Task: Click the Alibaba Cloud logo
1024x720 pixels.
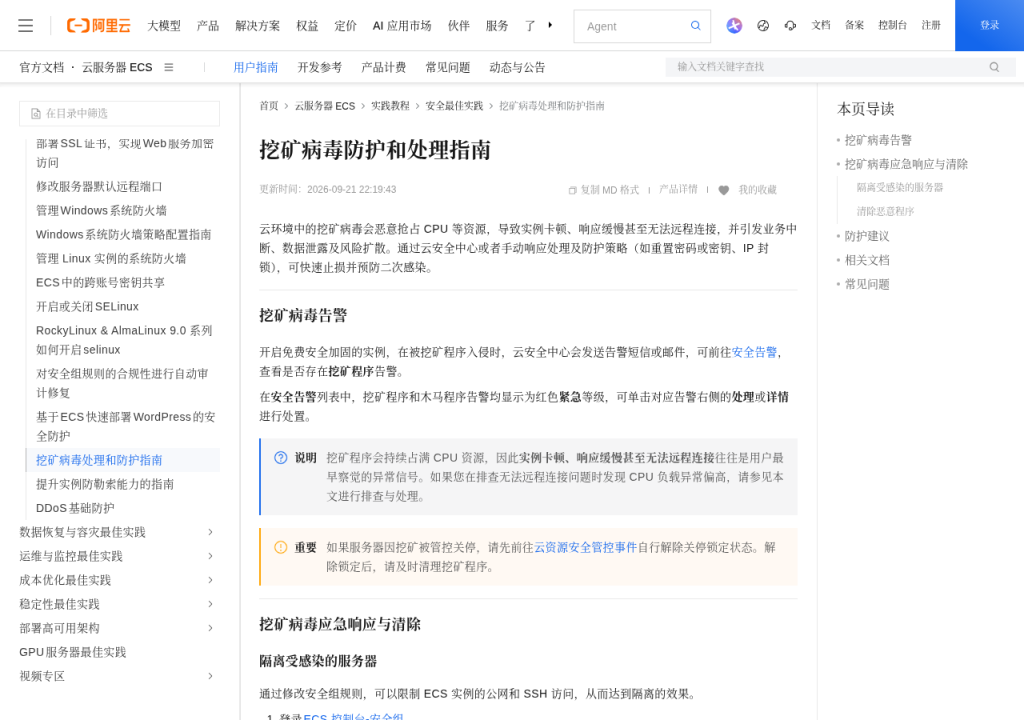Action: pos(99,25)
